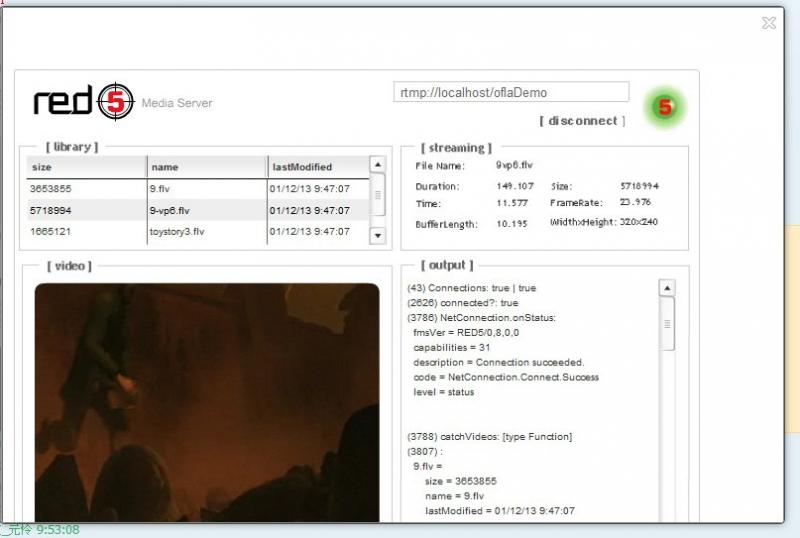This screenshot has width=800, height=538.
Task: Sort library by size column header
Action: coord(86,167)
